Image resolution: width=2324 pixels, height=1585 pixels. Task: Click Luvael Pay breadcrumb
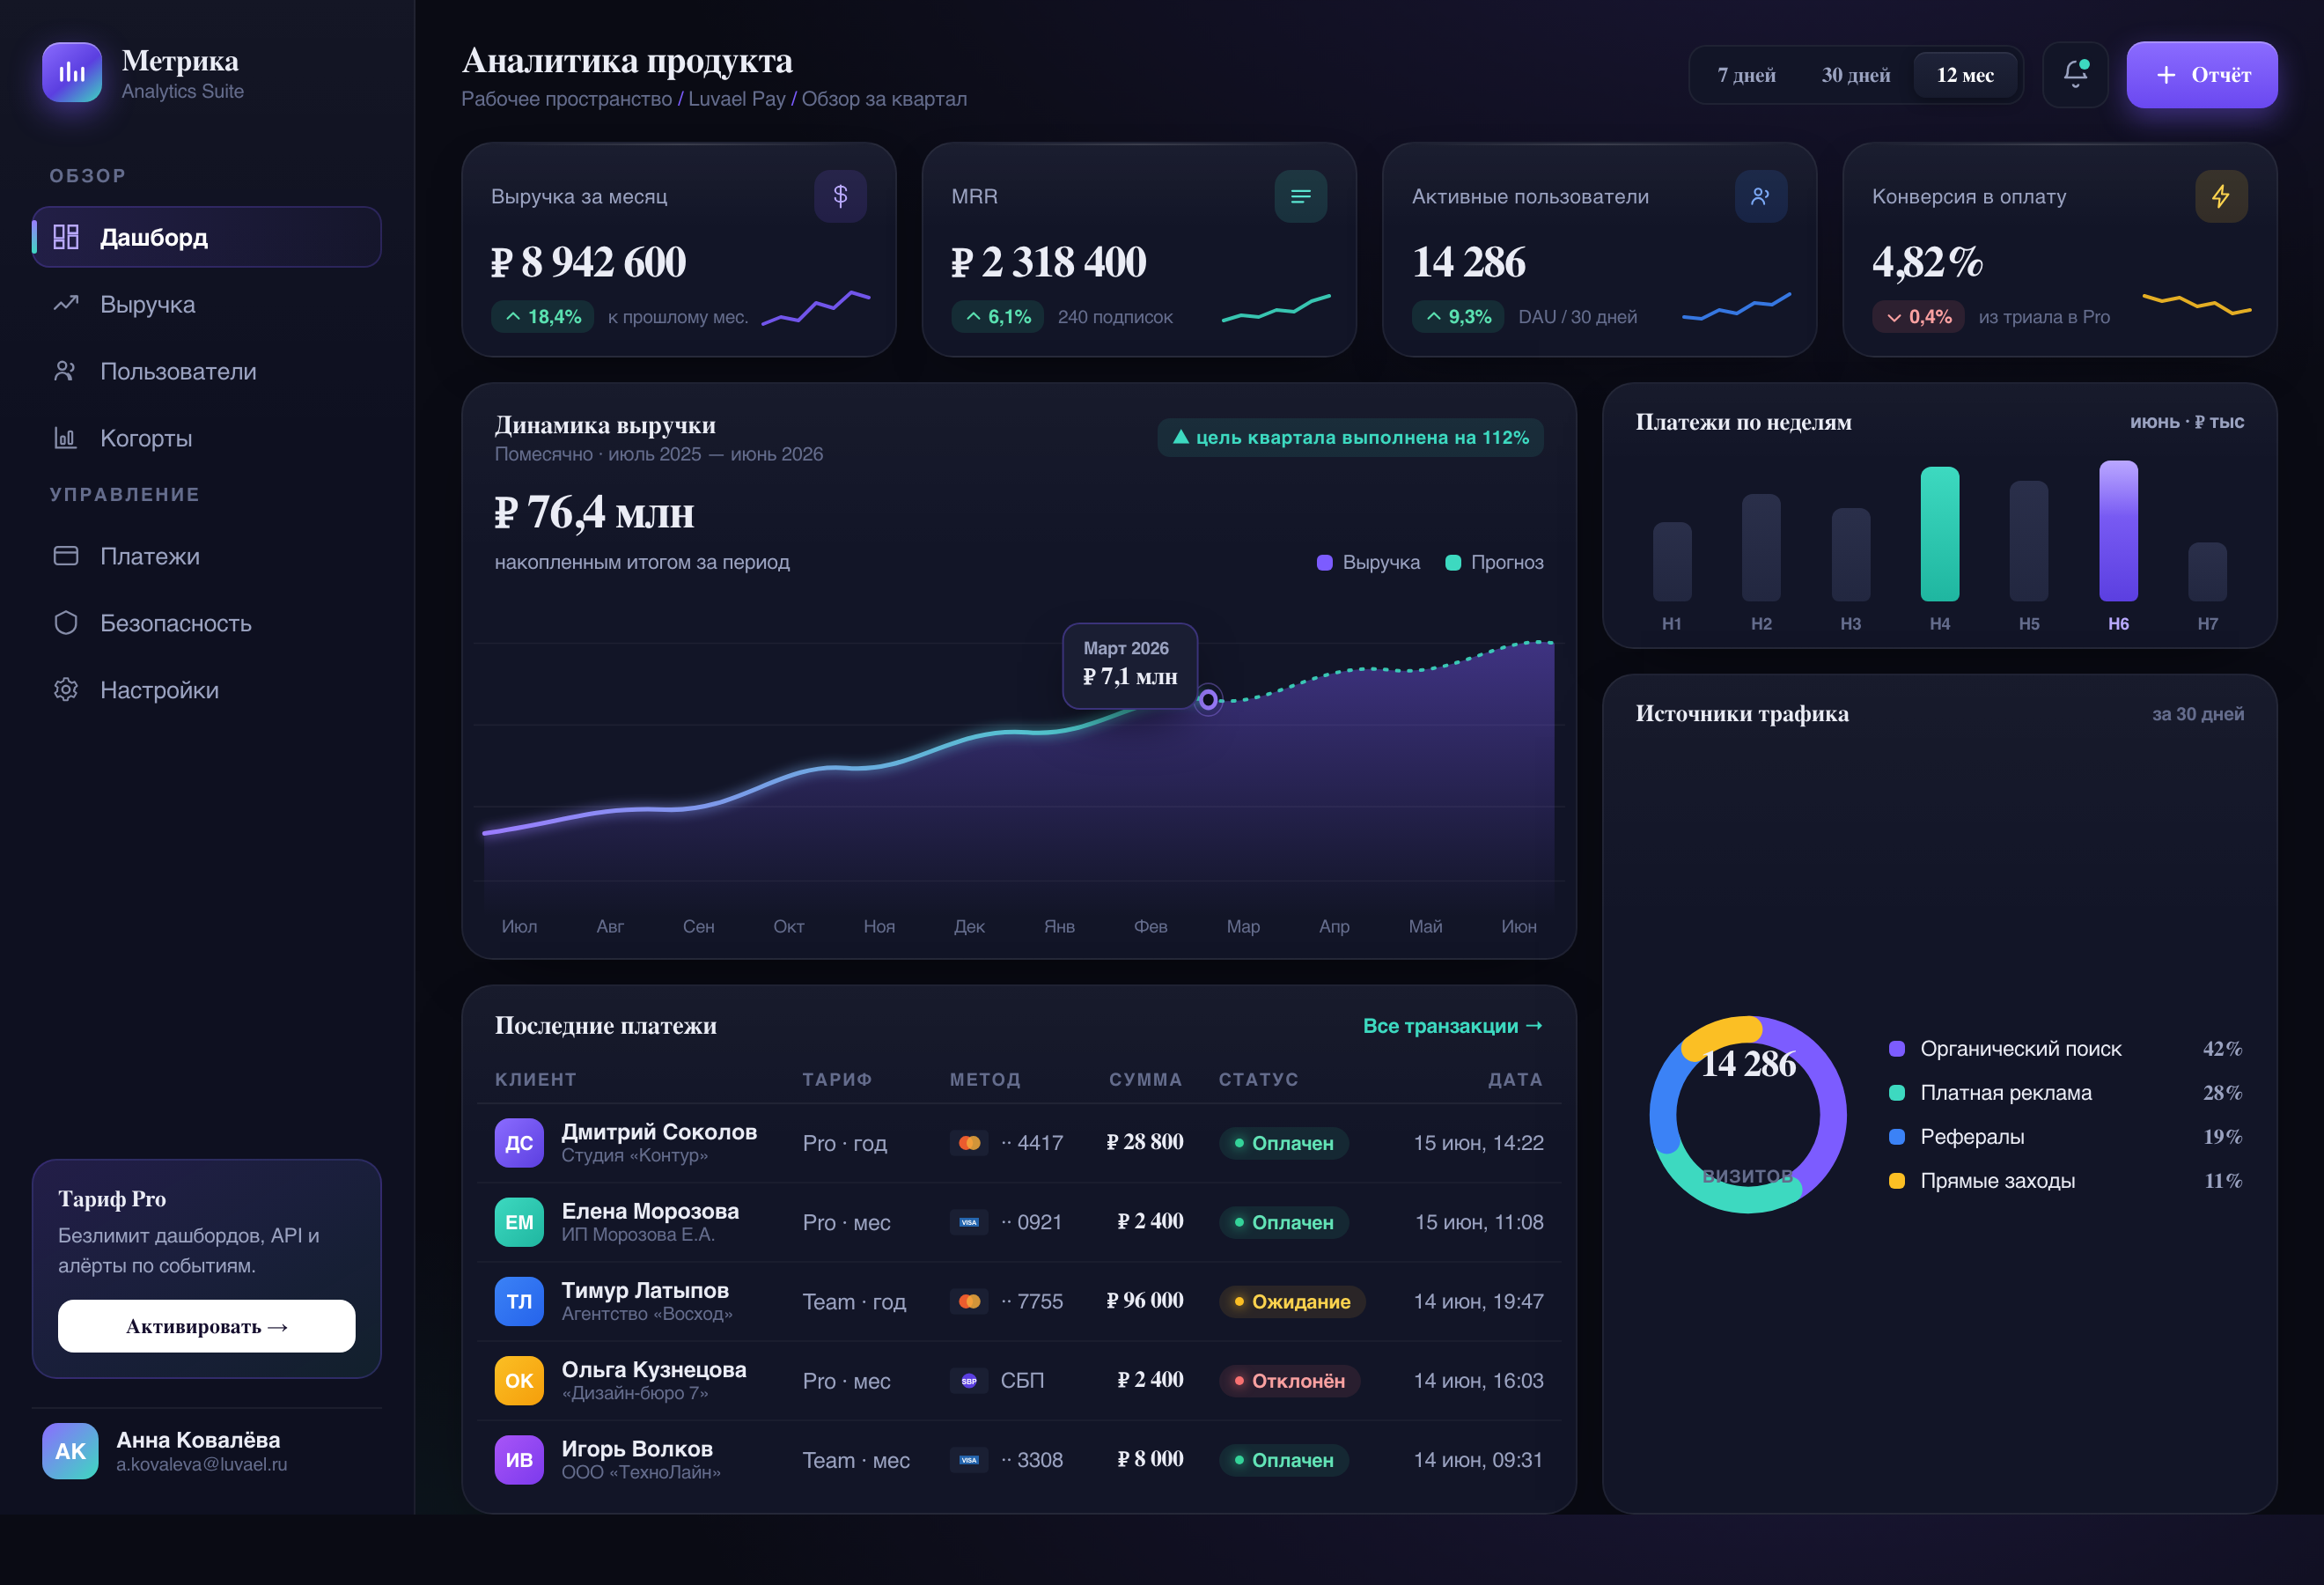737,99
